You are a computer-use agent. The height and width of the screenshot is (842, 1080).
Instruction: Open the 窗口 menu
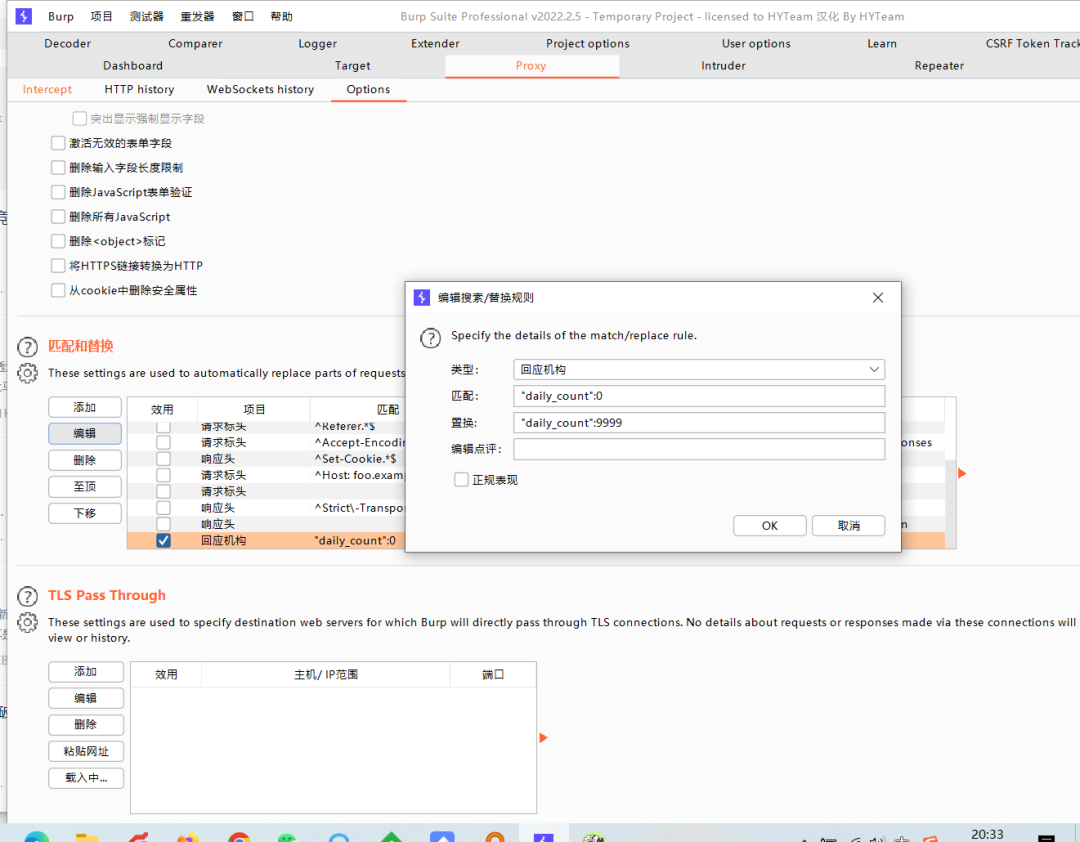pos(242,16)
